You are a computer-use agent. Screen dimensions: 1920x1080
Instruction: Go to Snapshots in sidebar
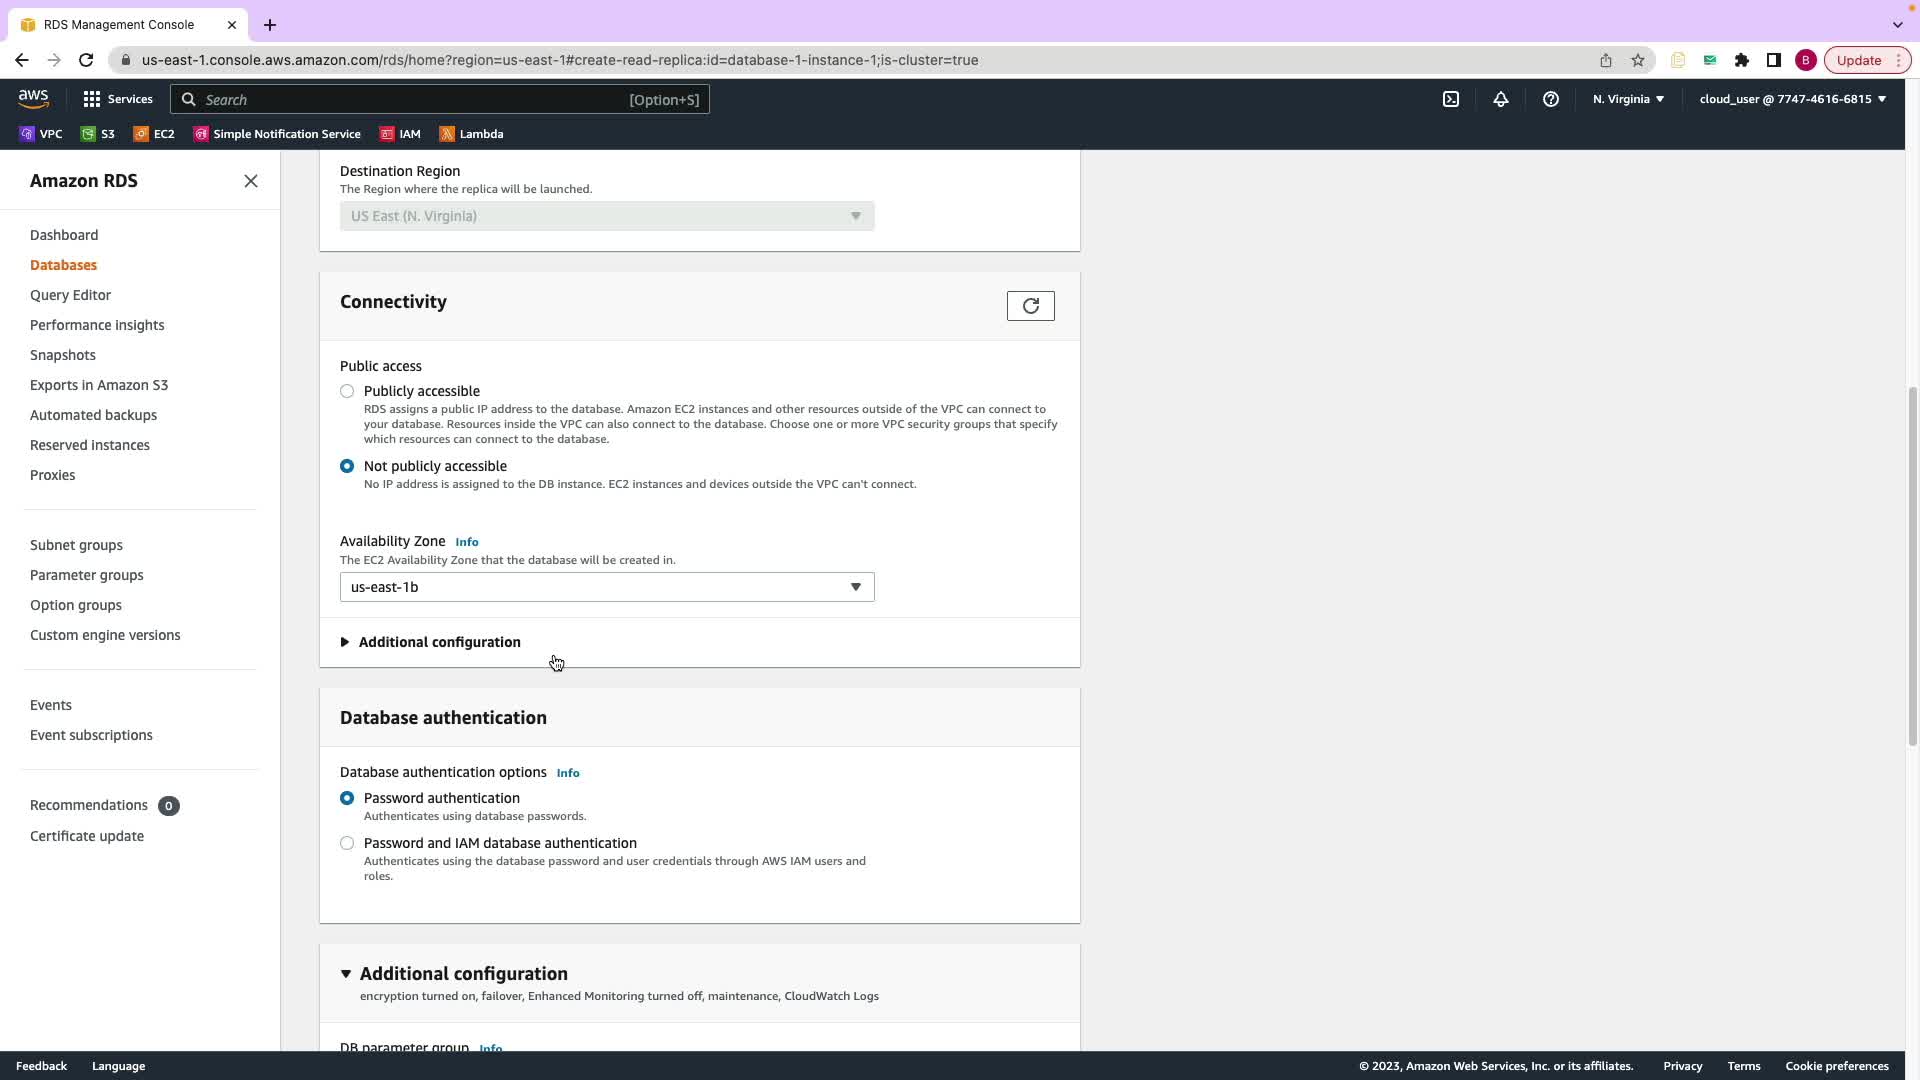pos(63,355)
